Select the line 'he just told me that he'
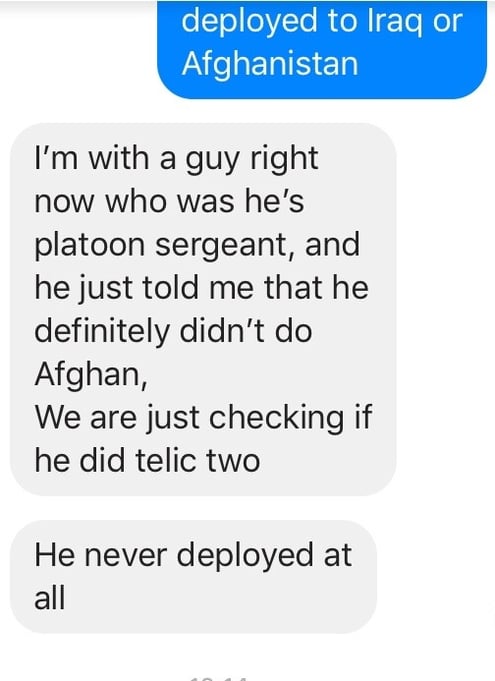 click(x=201, y=288)
